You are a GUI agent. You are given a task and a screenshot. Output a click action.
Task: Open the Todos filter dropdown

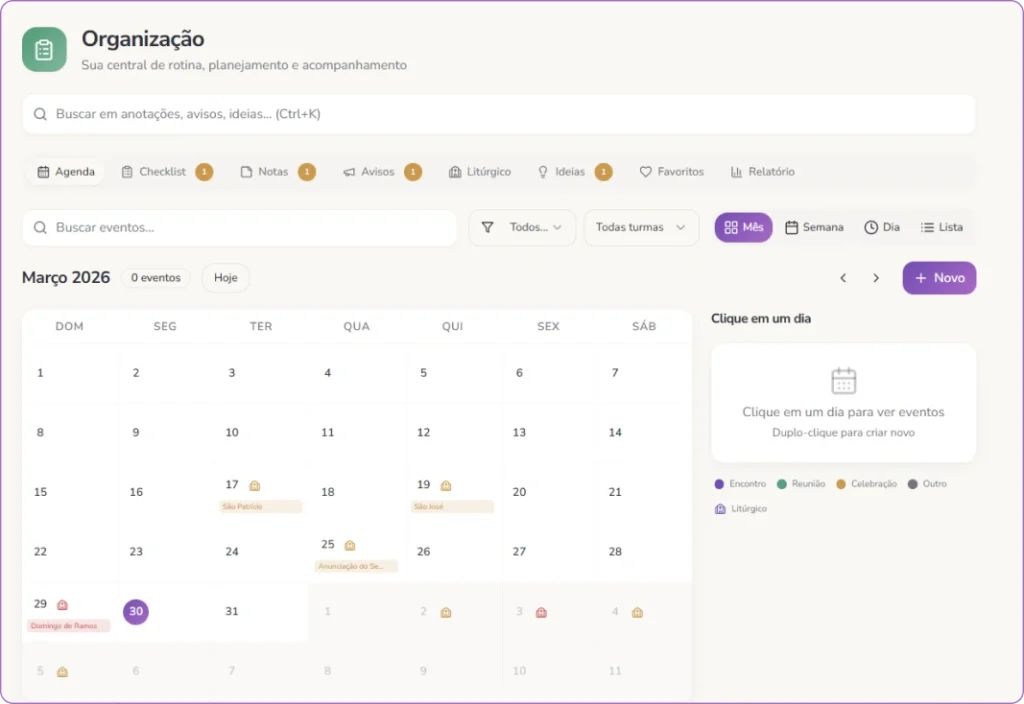pos(522,227)
